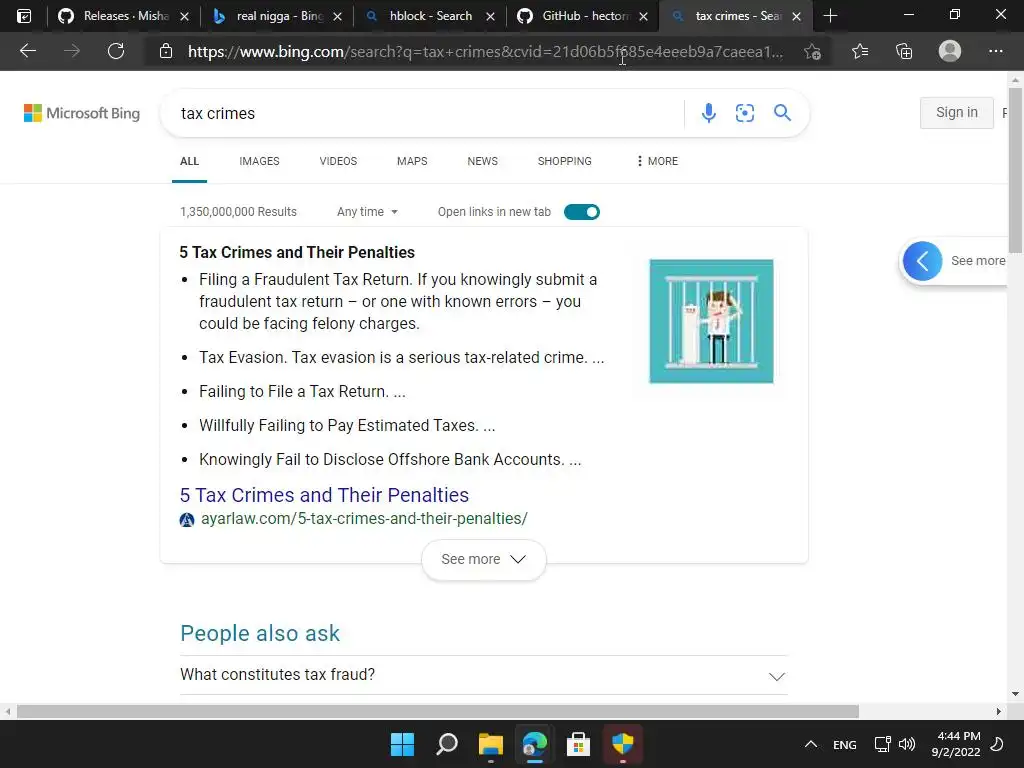Click the jailed man thumbnail image
The width and height of the screenshot is (1024, 768).
(711, 321)
